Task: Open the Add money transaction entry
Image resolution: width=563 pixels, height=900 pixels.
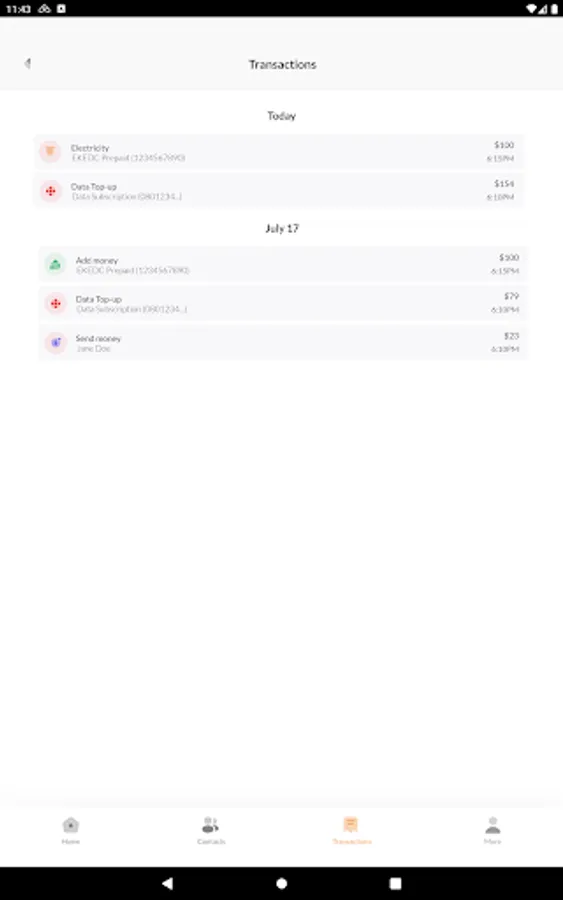Action: point(283,264)
